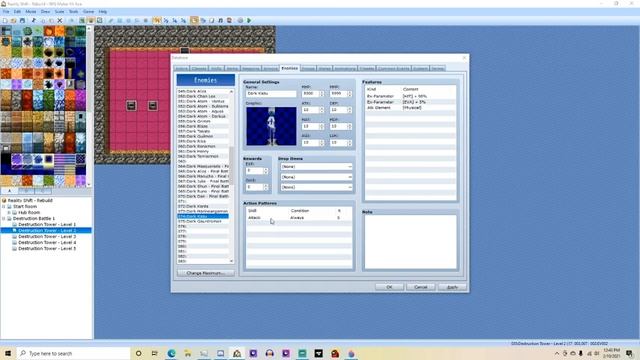
Task: Set map zoom to 1/1 scale
Action: [x=157, y=20]
